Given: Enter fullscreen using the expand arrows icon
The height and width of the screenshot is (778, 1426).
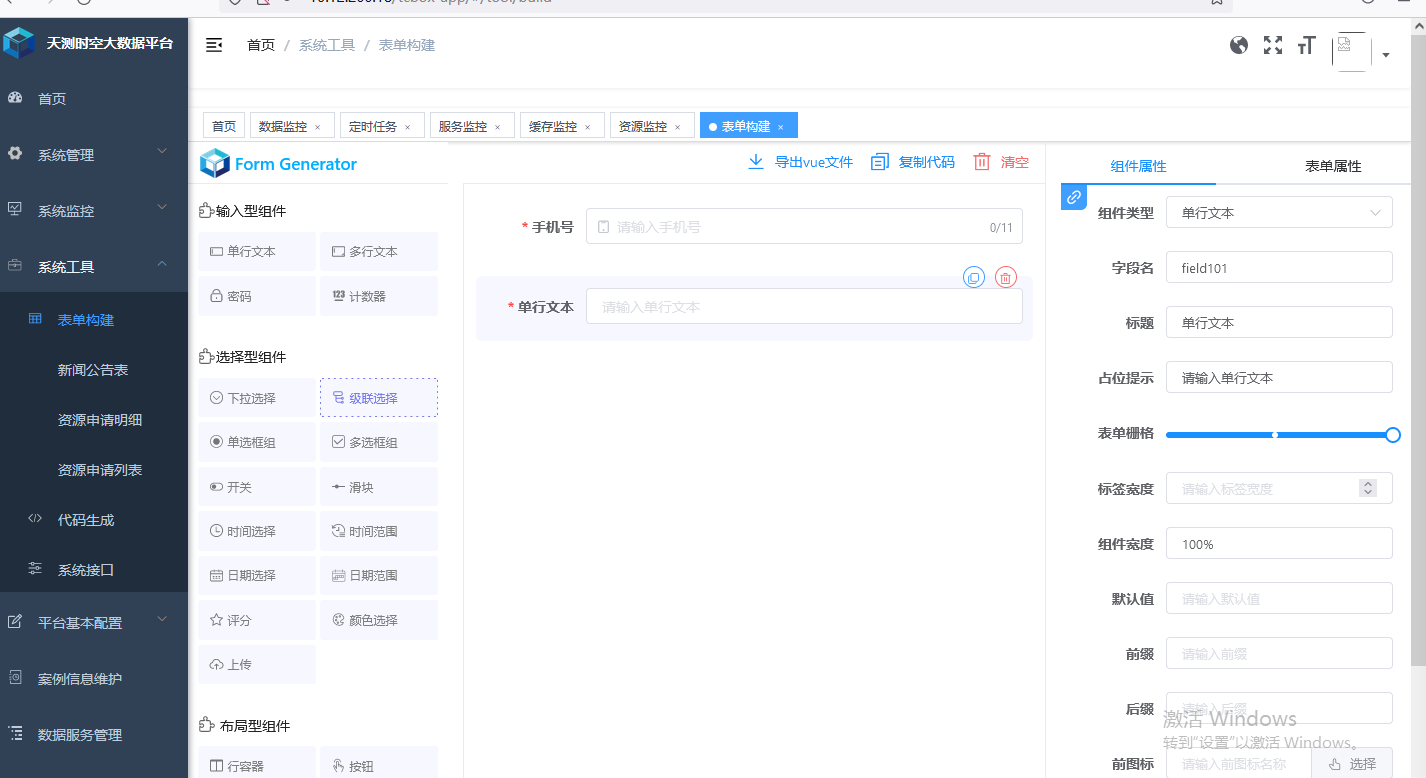Looking at the screenshot, I should click(1272, 45).
